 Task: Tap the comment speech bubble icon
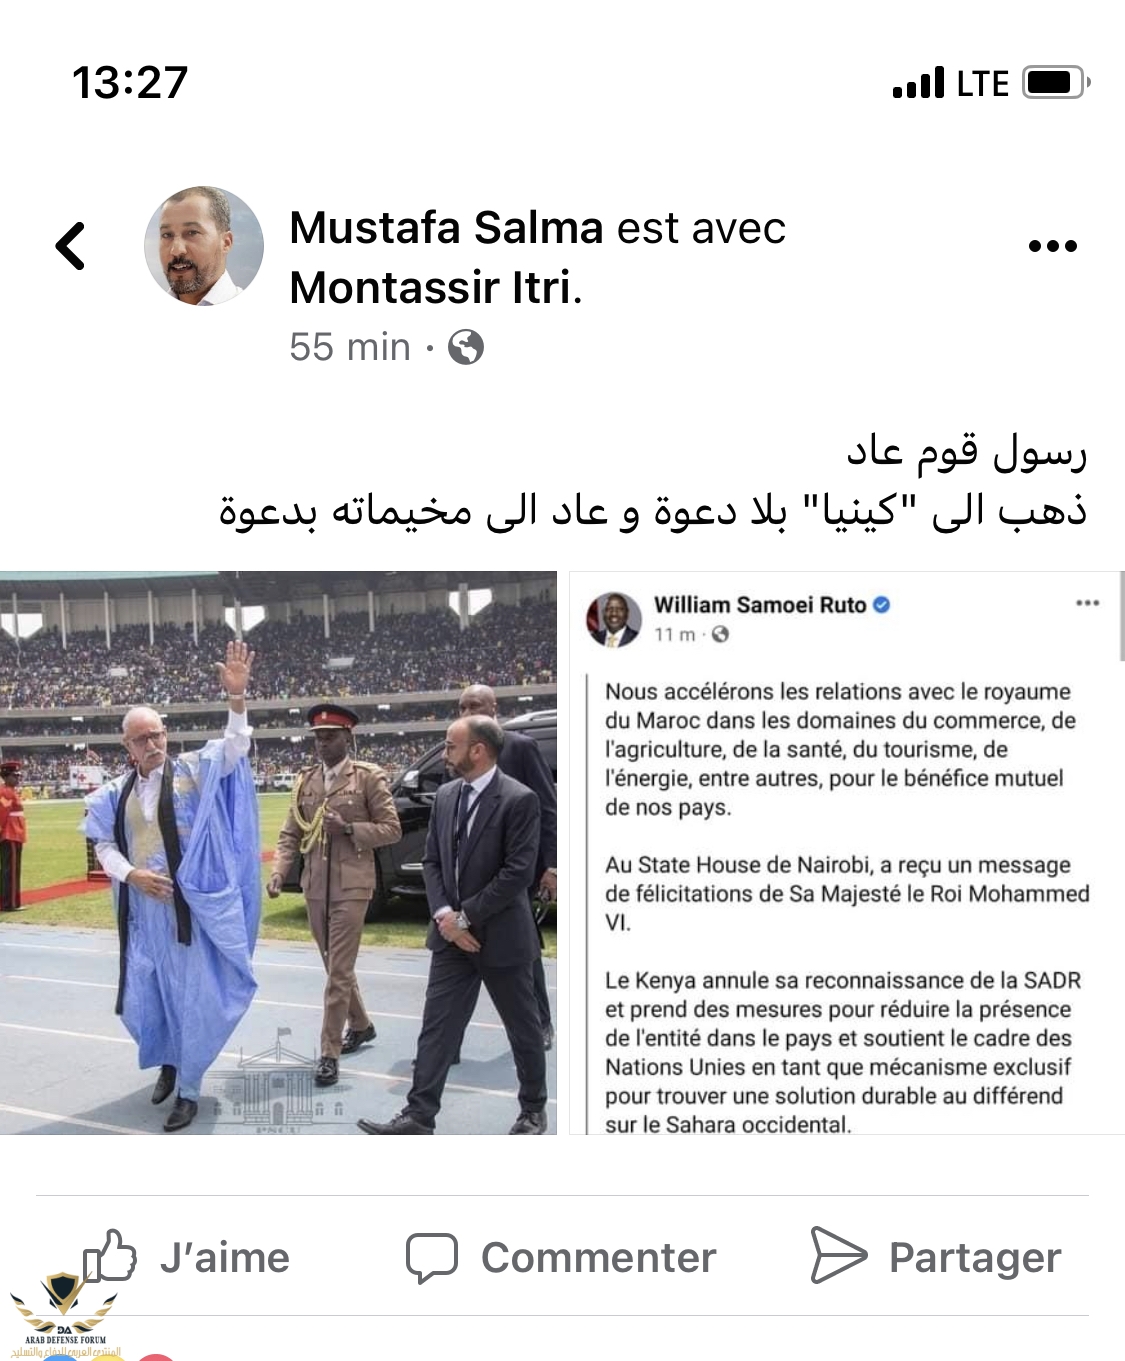[432, 1258]
